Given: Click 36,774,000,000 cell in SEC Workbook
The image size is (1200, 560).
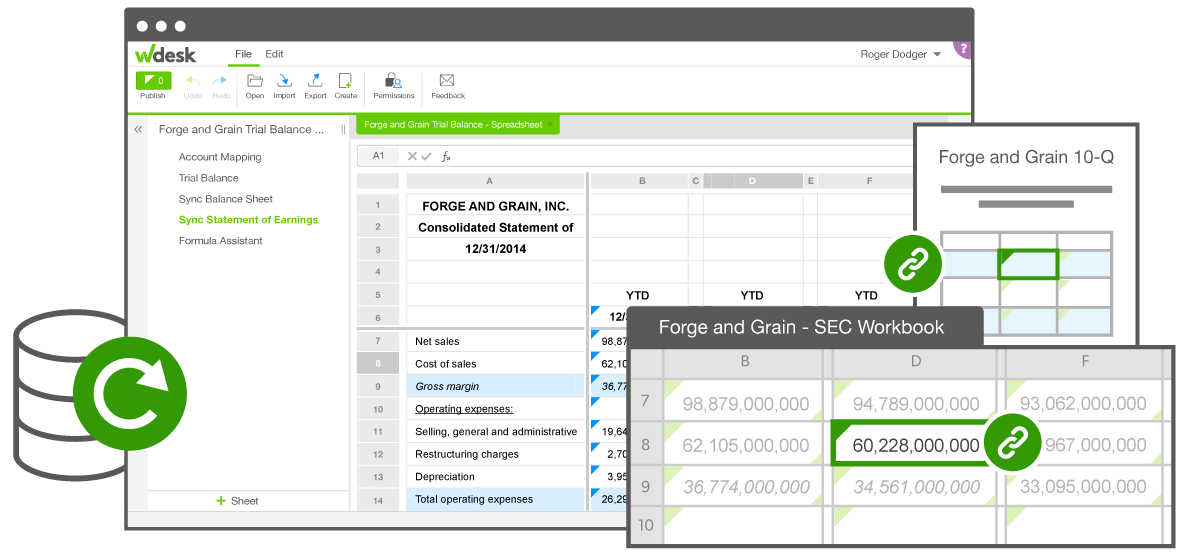Looking at the screenshot, I should coord(745,487).
